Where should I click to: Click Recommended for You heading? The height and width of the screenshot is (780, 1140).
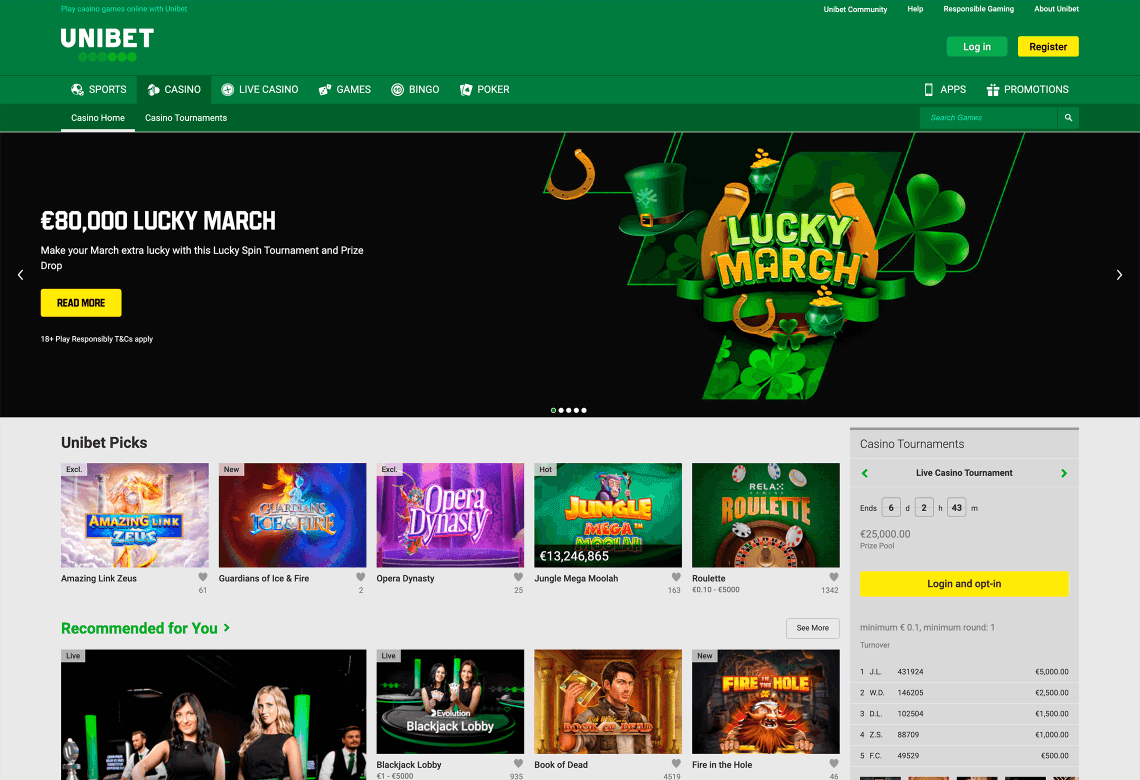(140, 628)
